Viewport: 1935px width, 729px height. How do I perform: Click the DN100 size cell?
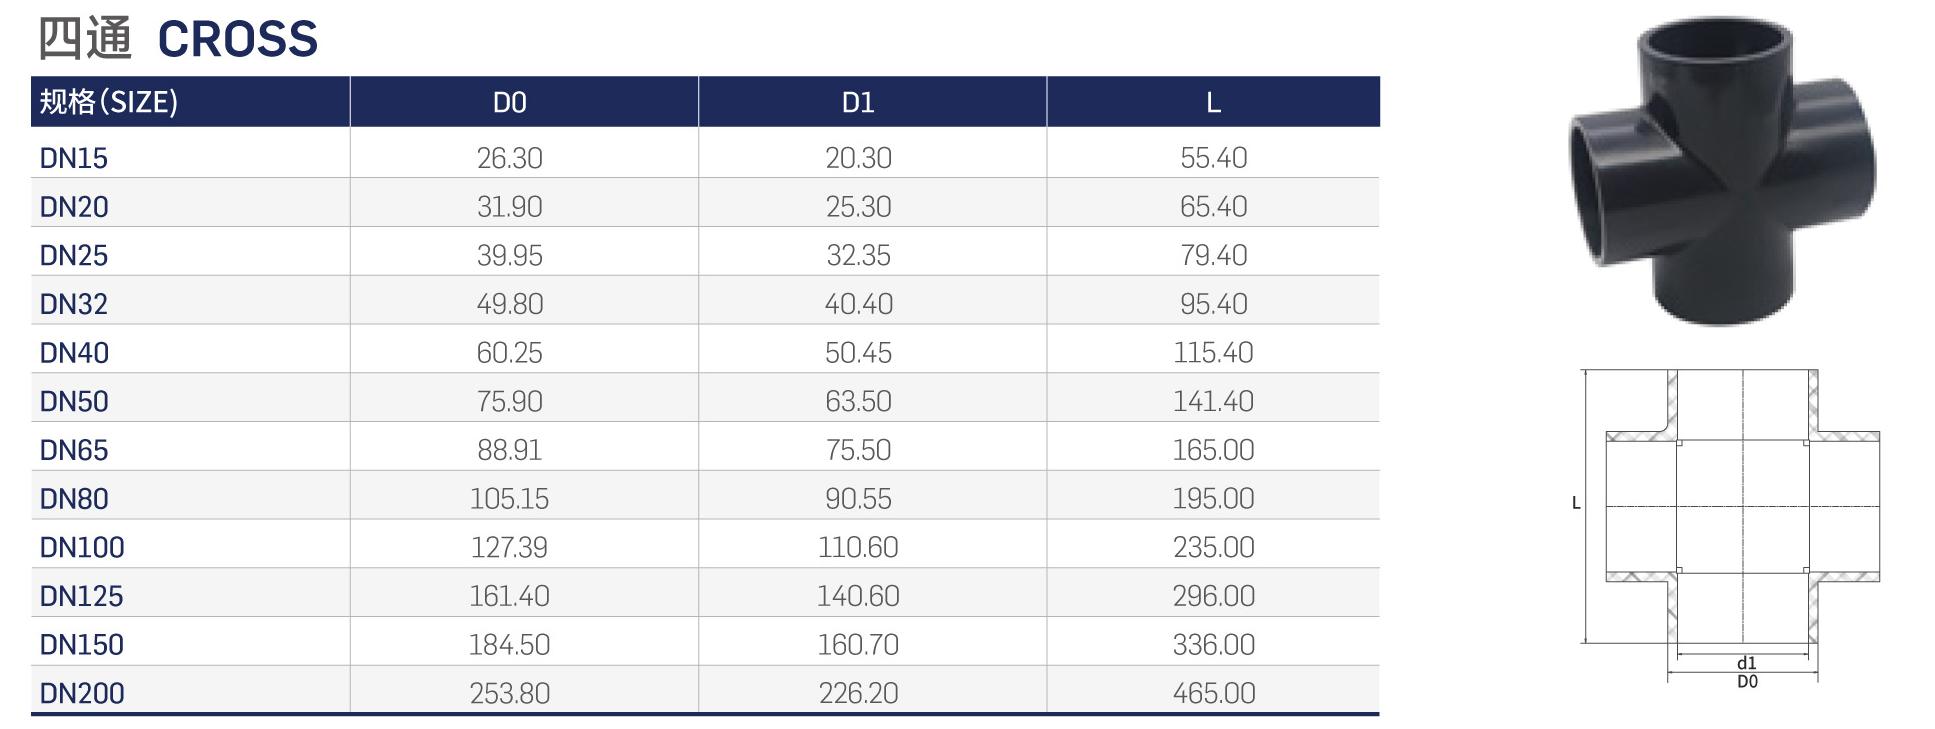tap(82, 547)
